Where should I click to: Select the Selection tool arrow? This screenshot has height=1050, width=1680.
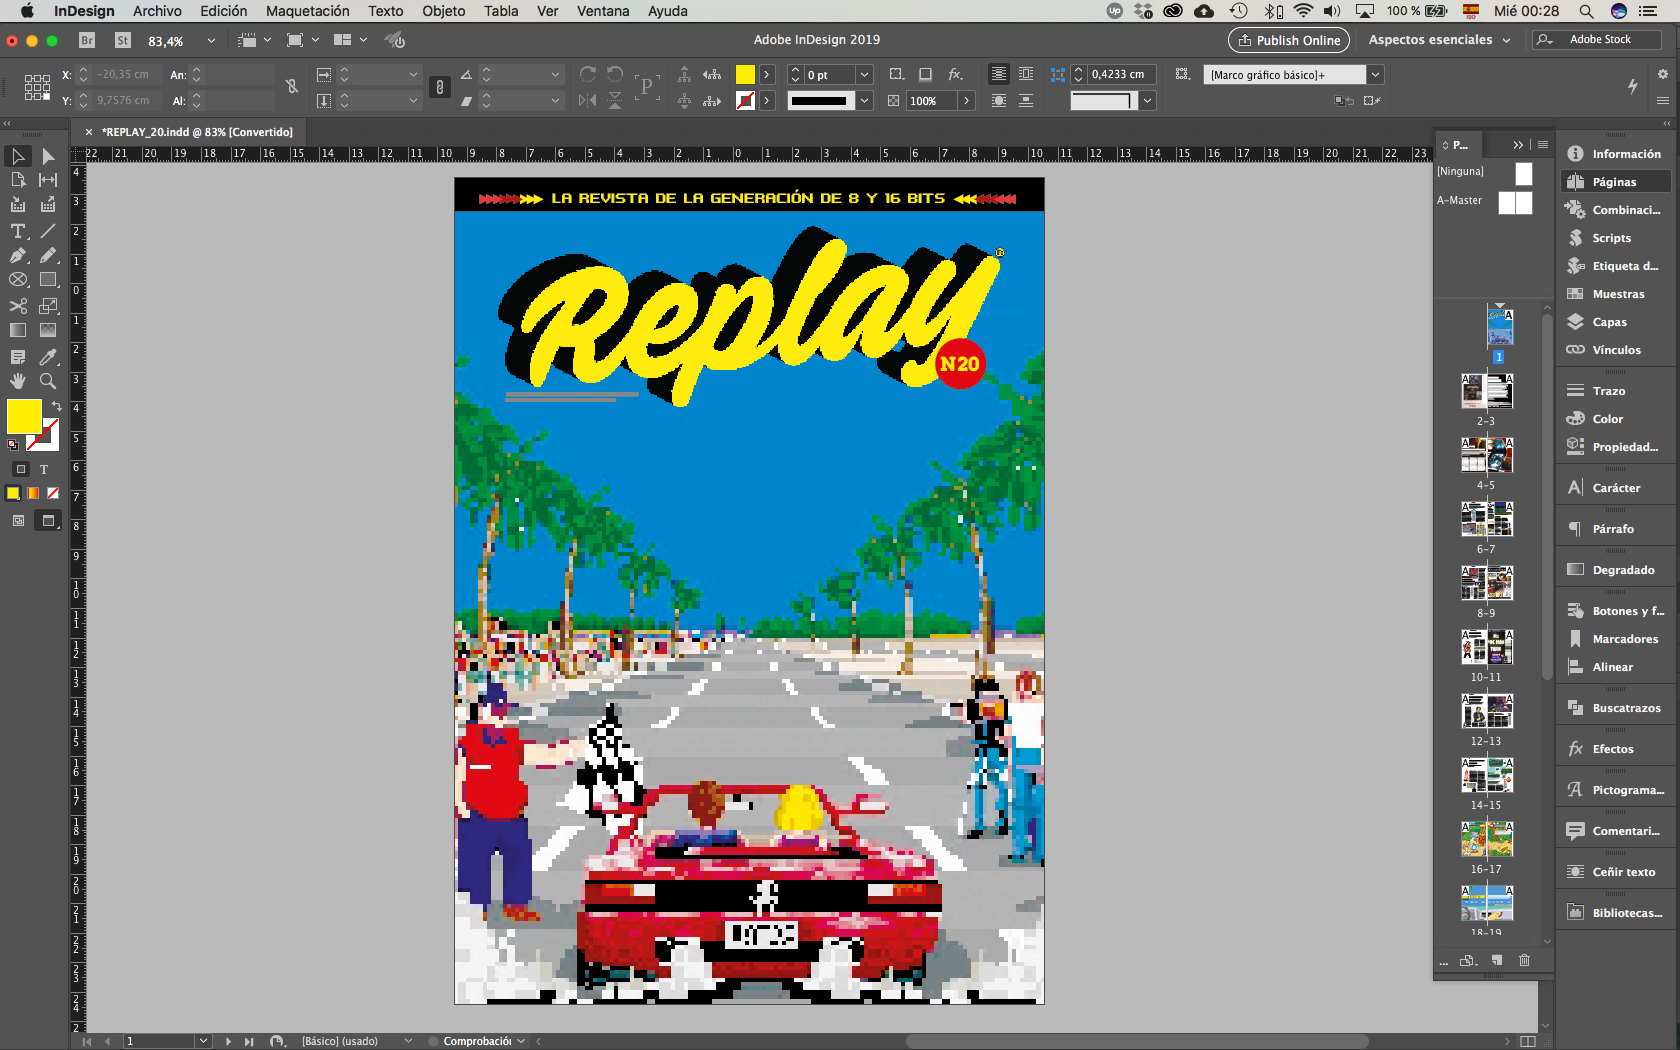coord(18,156)
